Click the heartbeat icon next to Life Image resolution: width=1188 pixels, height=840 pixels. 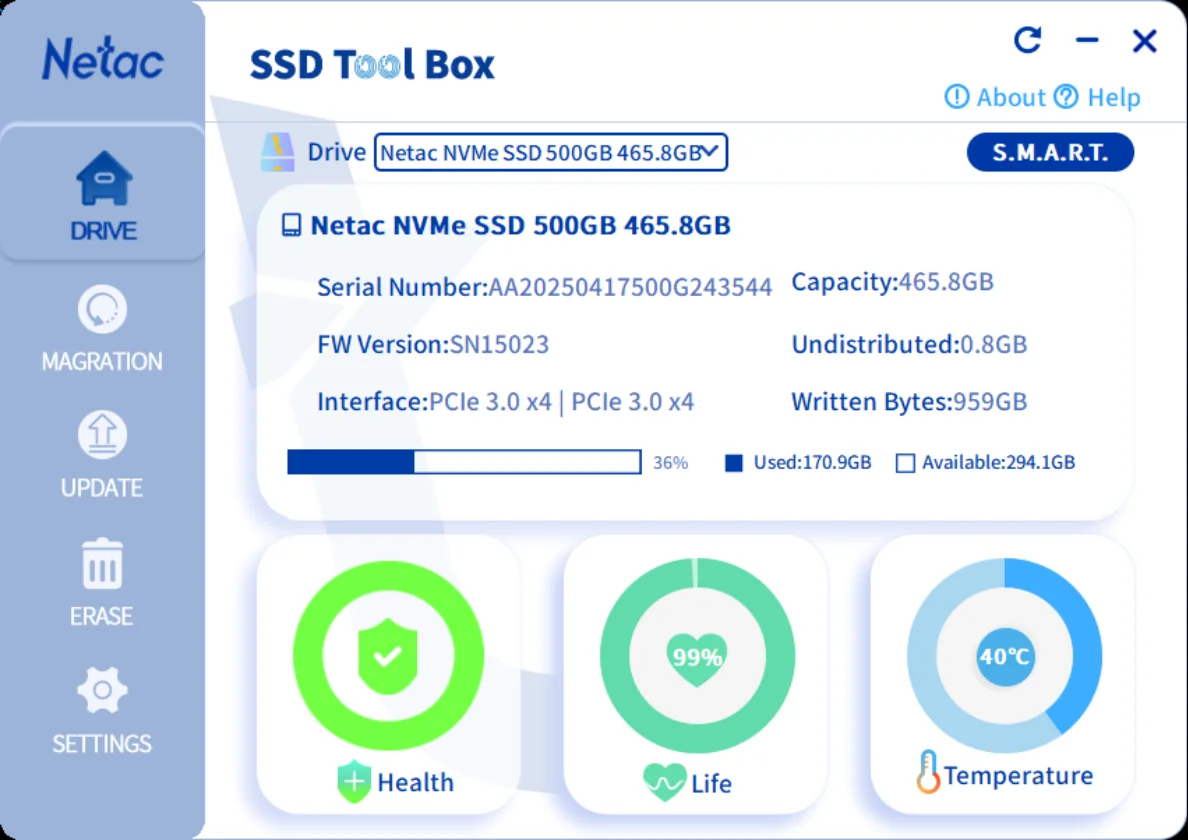tap(664, 782)
